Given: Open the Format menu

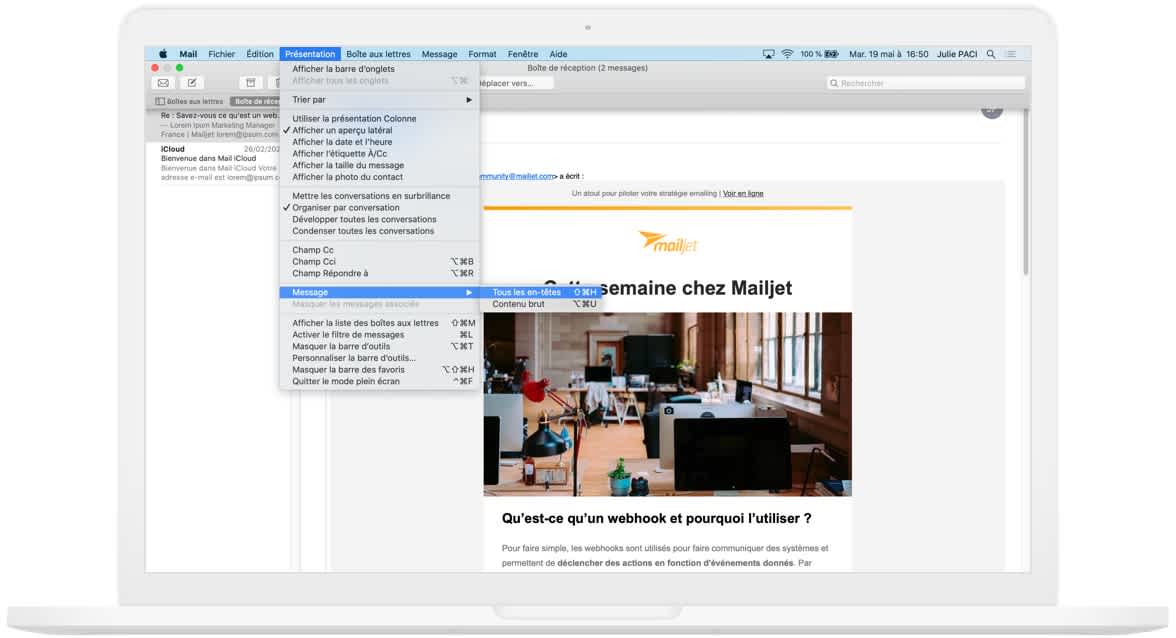Looking at the screenshot, I should [482, 54].
